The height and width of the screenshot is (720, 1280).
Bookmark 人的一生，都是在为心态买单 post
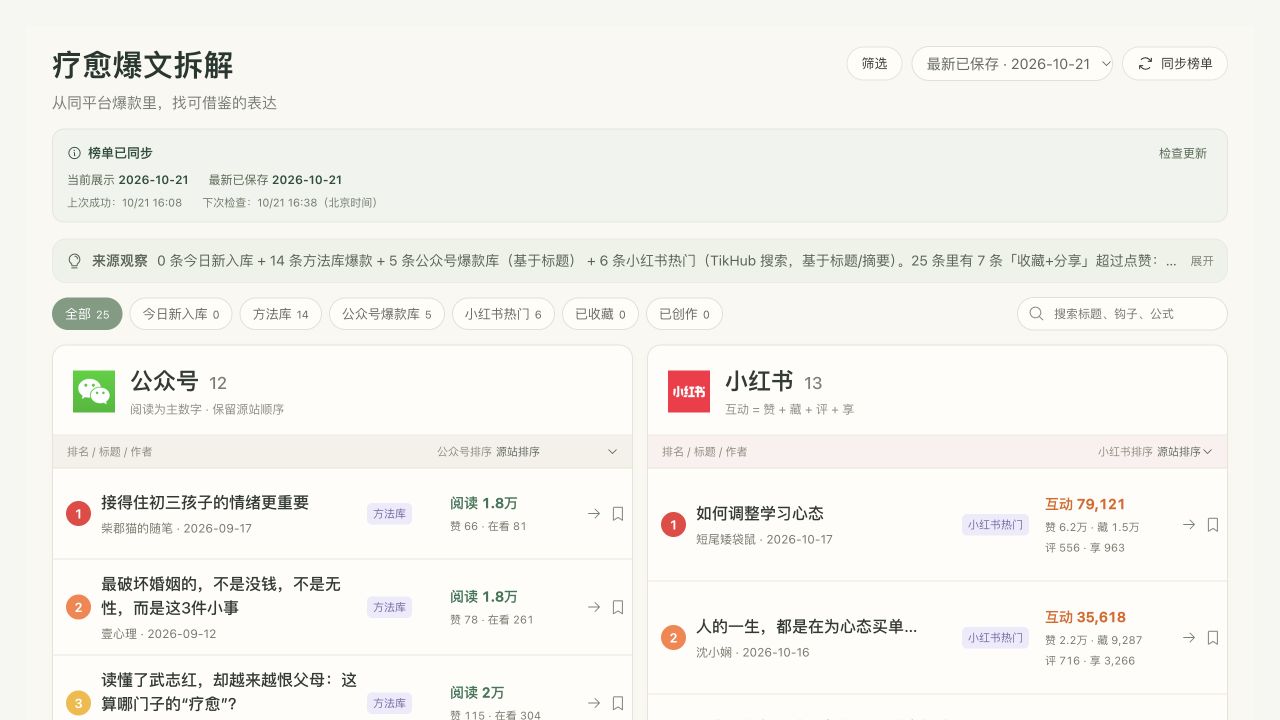point(1213,637)
